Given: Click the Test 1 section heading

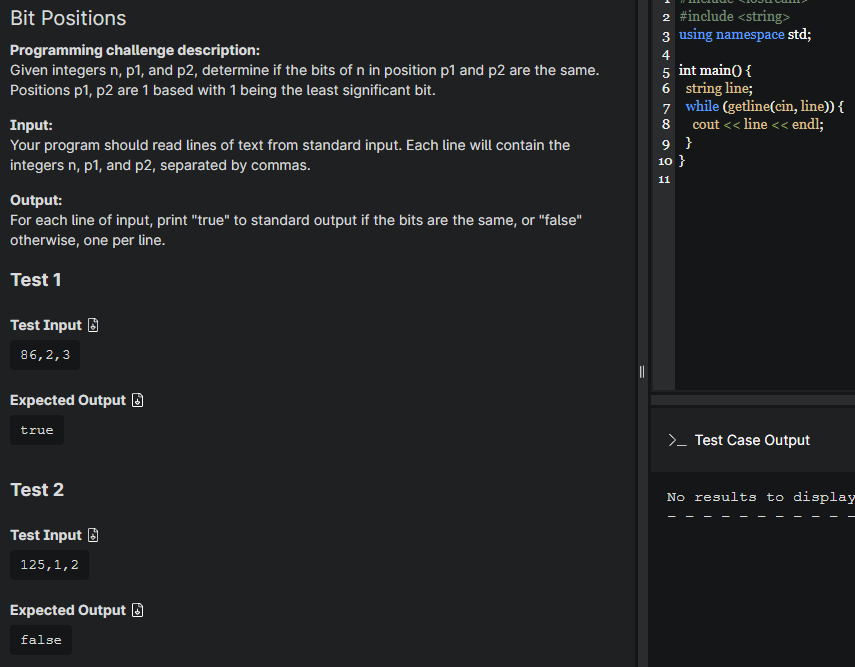Looking at the screenshot, I should [35, 280].
